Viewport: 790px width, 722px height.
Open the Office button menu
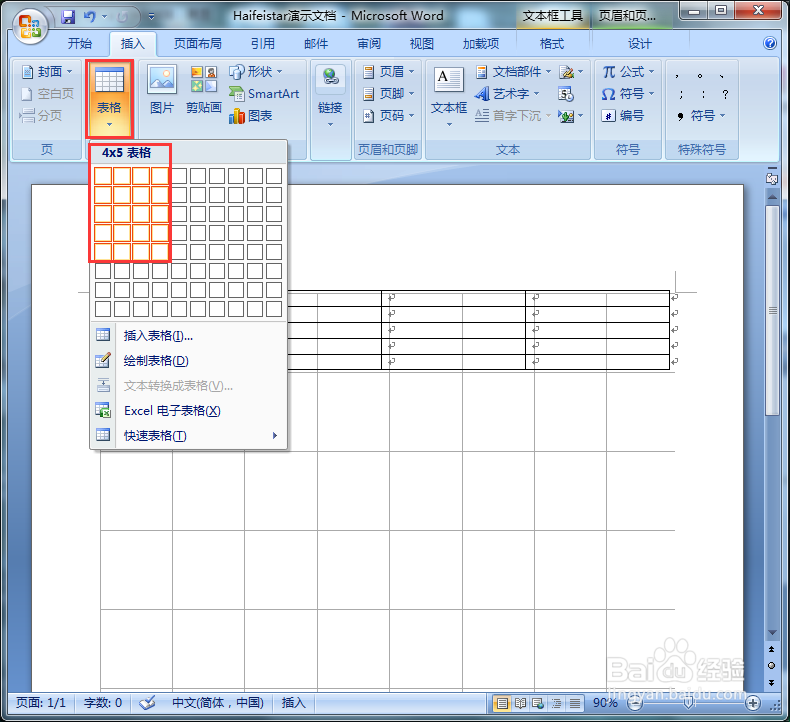pos(29,25)
